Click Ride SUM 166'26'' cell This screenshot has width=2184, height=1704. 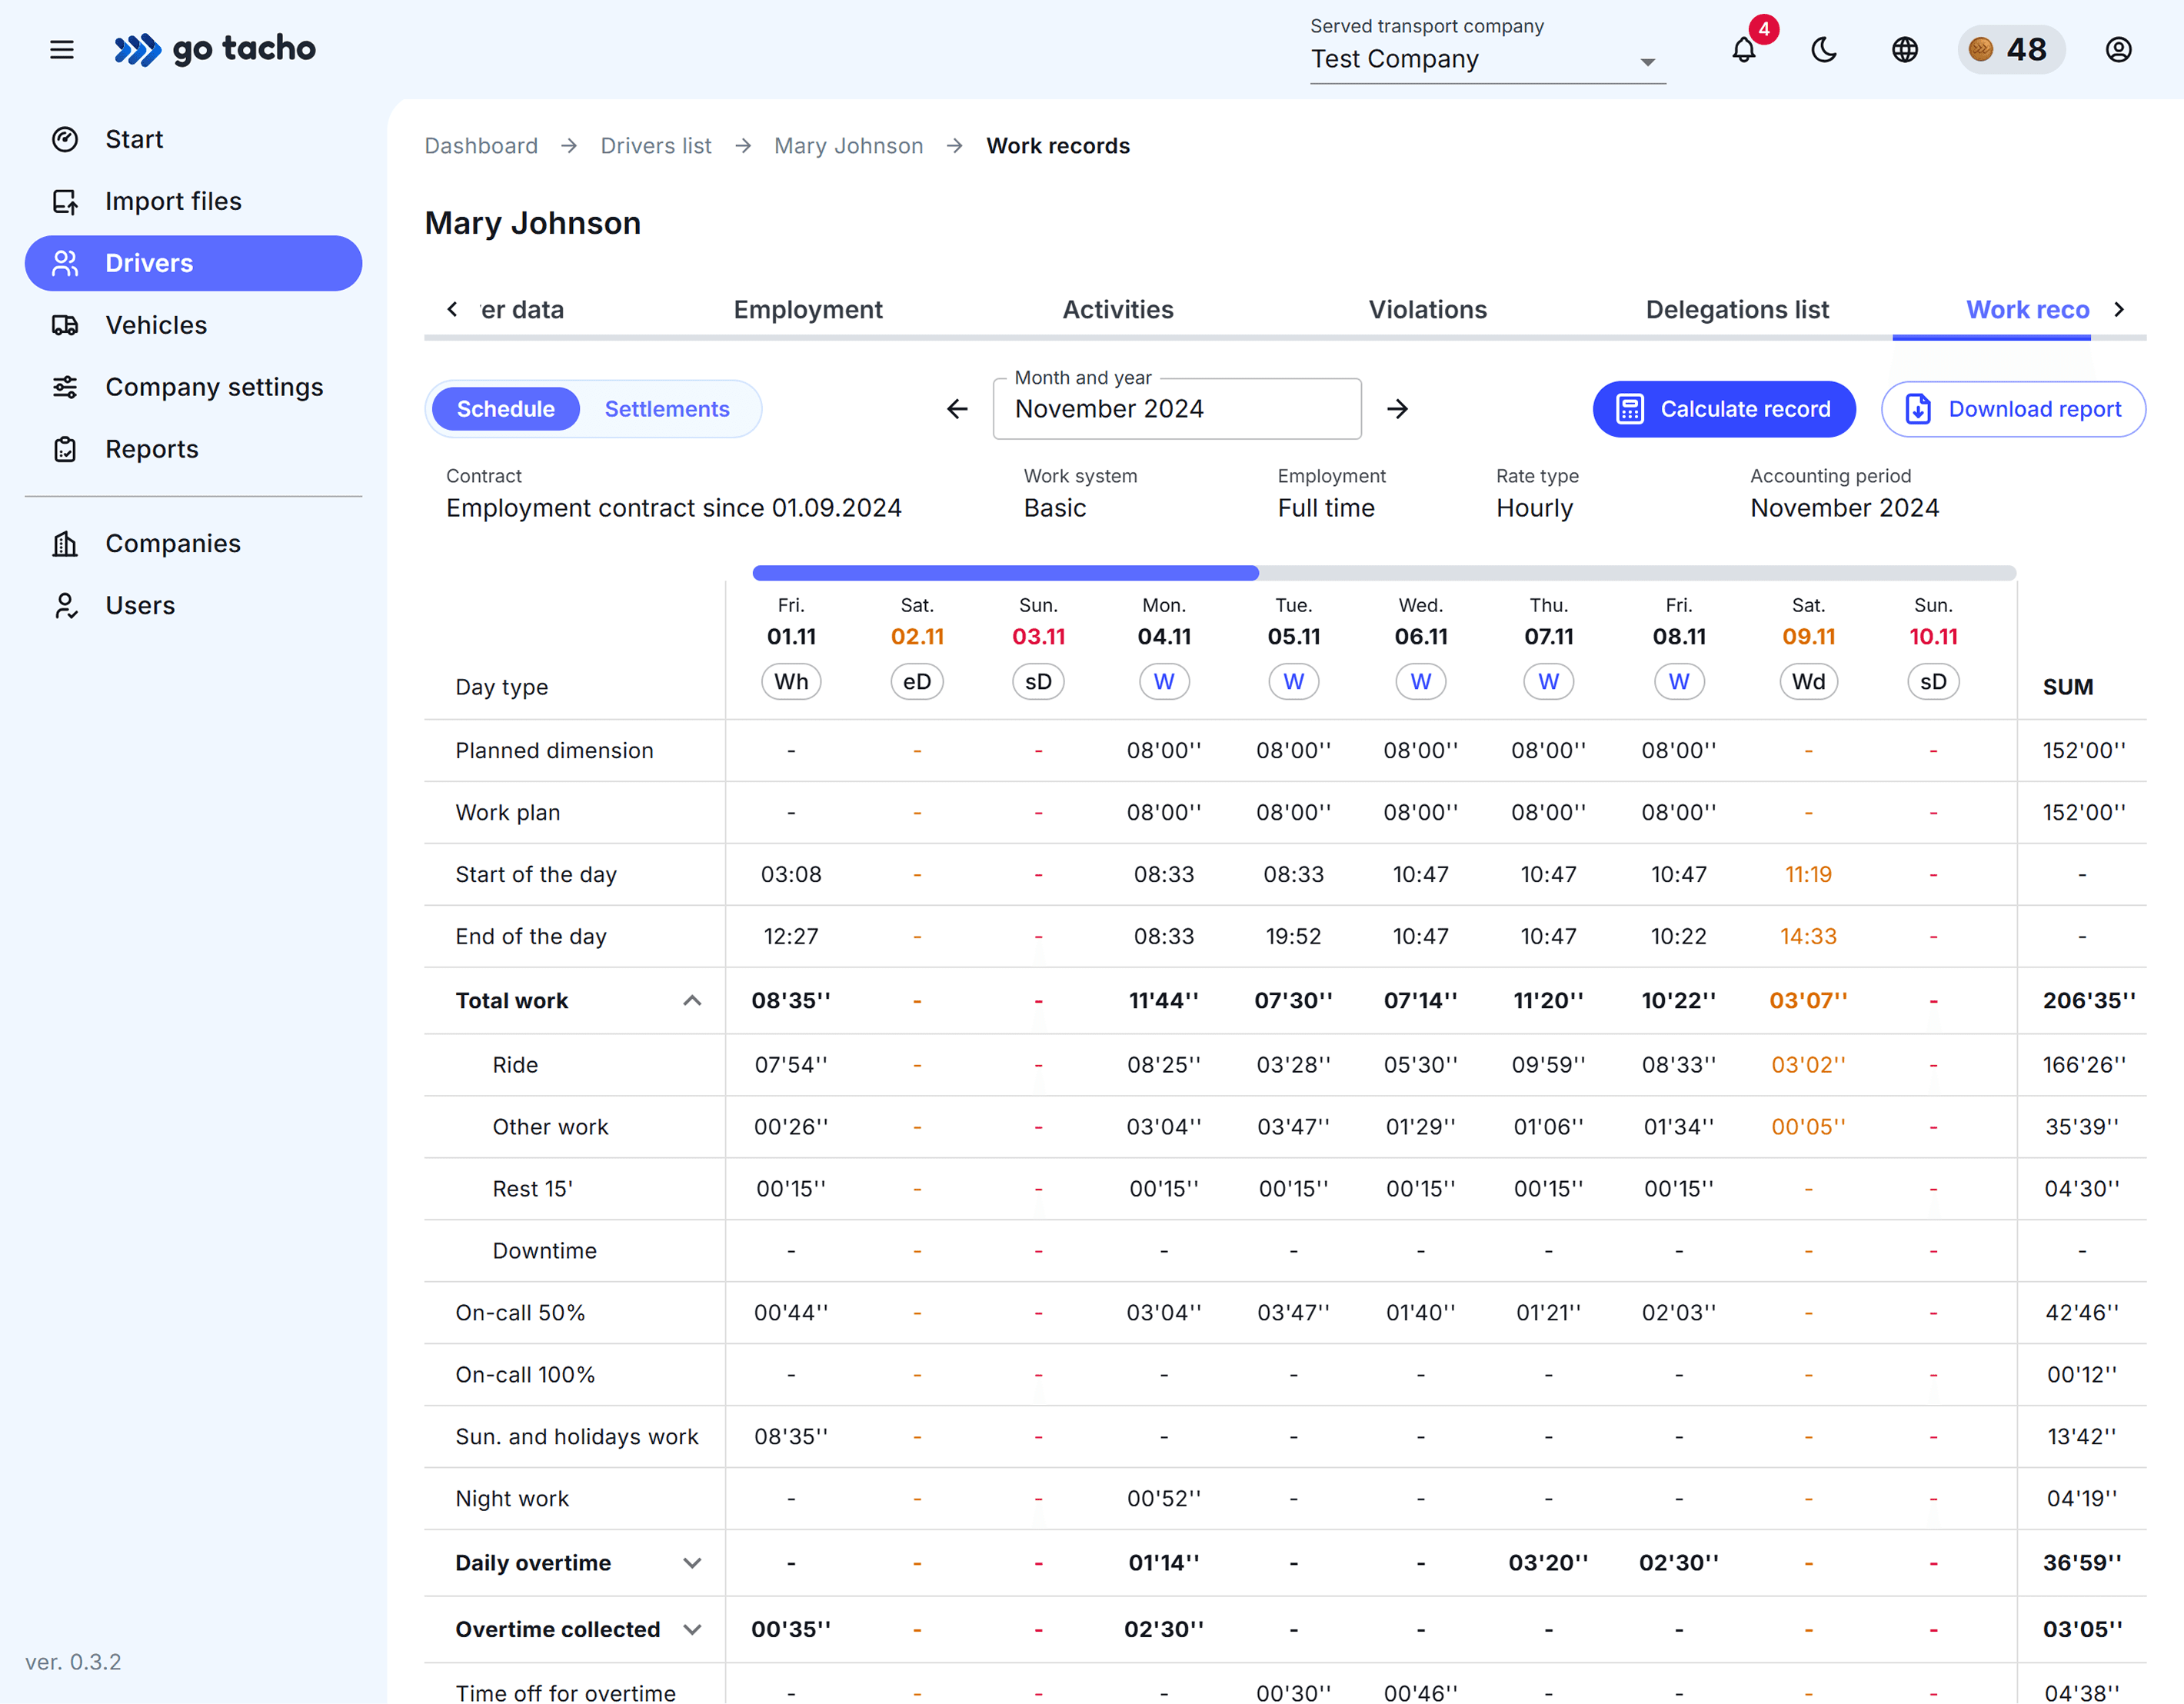coord(2083,1065)
